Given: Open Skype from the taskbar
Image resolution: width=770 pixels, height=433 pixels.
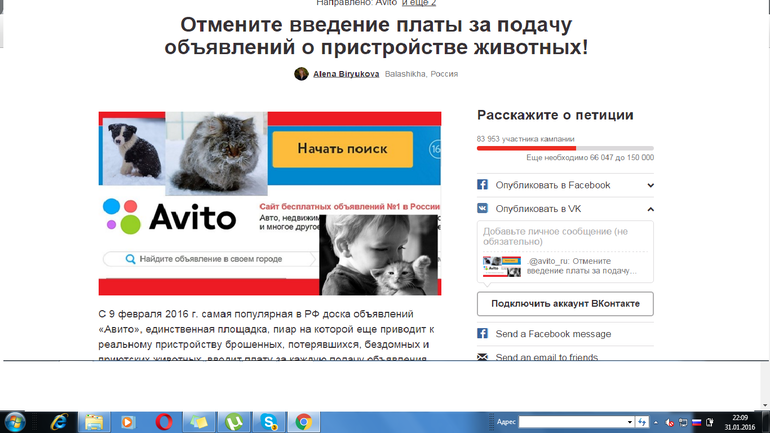Looking at the screenshot, I should coord(269,421).
